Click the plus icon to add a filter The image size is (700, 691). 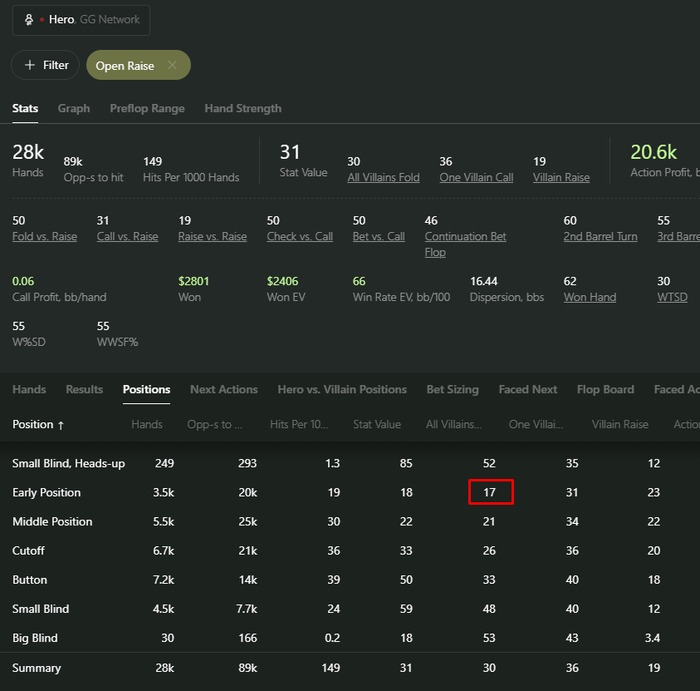click(x=30, y=65)
